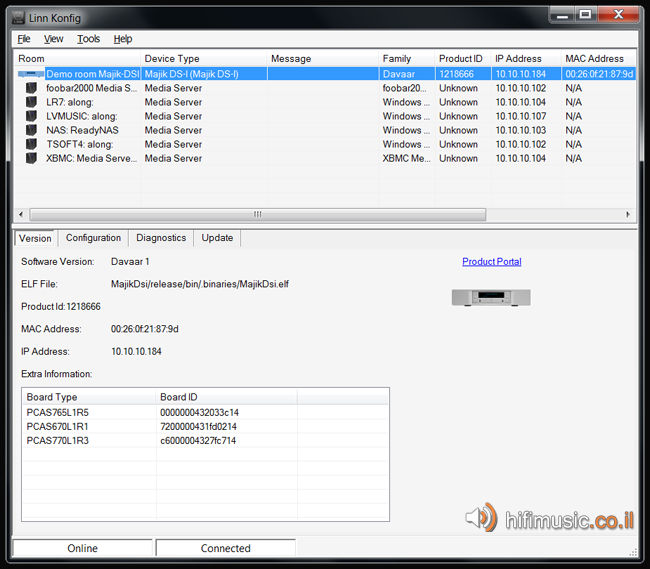Click the Online status bar panel
This screenshot has width=650, height=569.
pos(82,548)
